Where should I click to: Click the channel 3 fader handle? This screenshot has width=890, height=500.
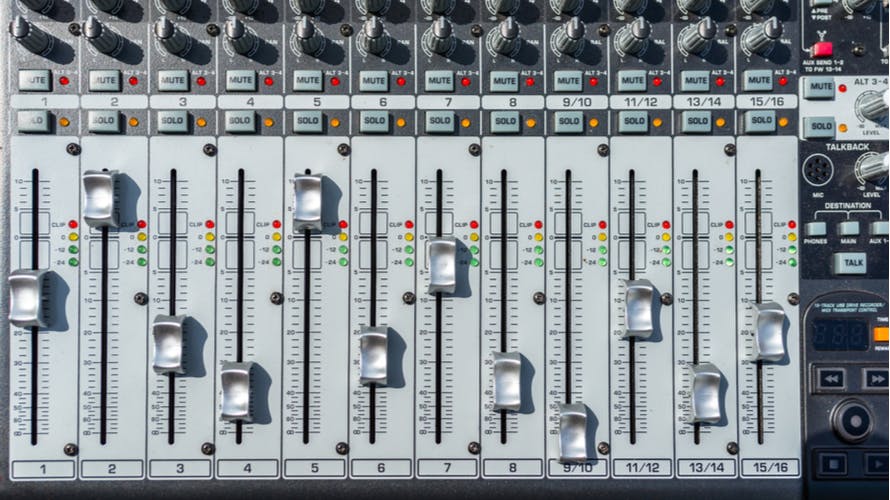169,344
